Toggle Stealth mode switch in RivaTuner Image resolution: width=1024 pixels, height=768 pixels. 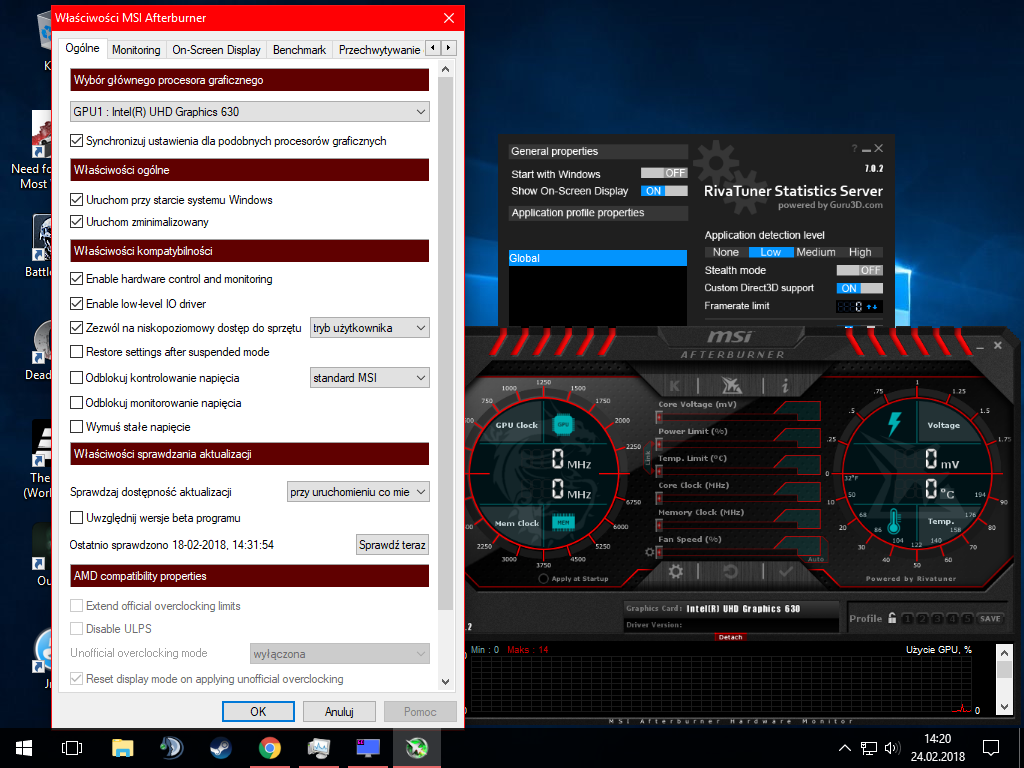(859, 270)
